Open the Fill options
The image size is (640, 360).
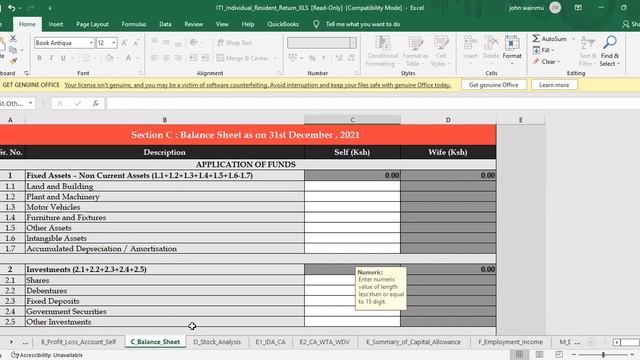point(544,50)
